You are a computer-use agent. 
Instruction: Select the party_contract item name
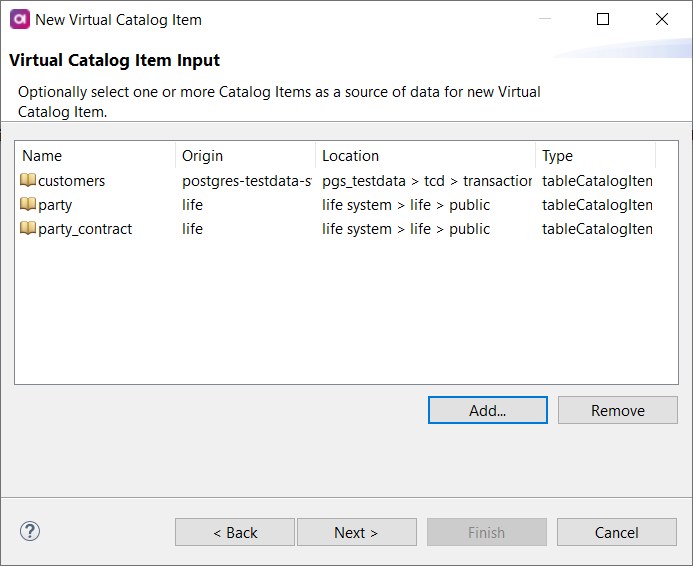click(85, 229)
